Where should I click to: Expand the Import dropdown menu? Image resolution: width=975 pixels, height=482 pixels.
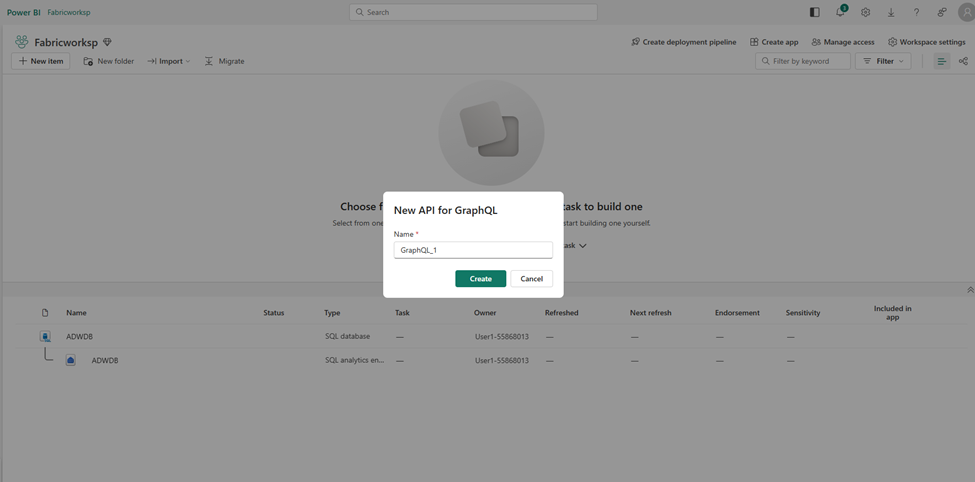click(x=169, y=62)
